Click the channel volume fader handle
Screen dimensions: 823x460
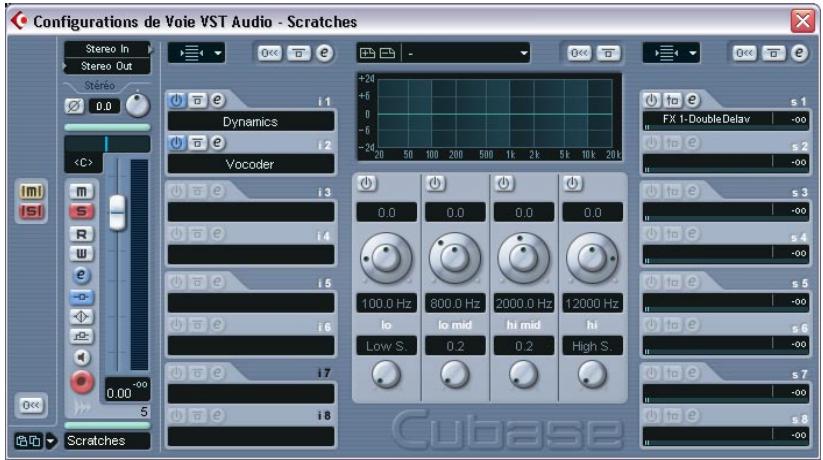click(x=117, y=213)
